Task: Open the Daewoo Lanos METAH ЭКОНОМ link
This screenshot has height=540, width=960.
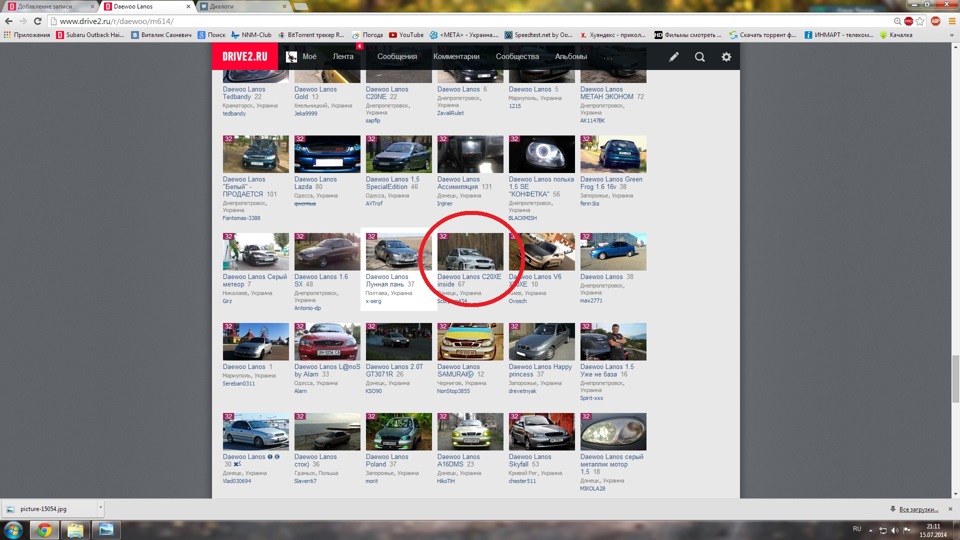Action: (608, 93)
